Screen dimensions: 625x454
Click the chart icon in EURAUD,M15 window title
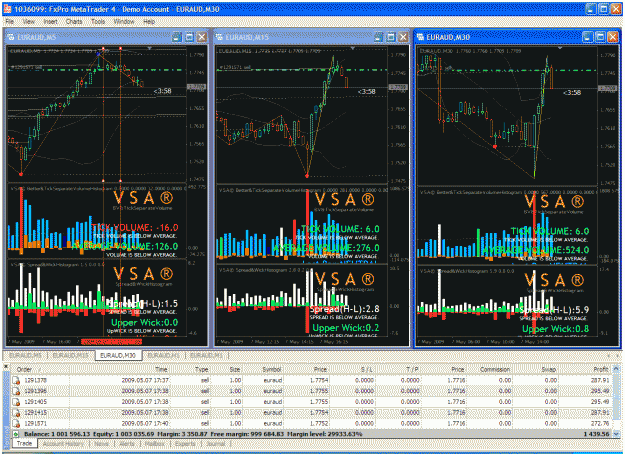coord(219,37)
